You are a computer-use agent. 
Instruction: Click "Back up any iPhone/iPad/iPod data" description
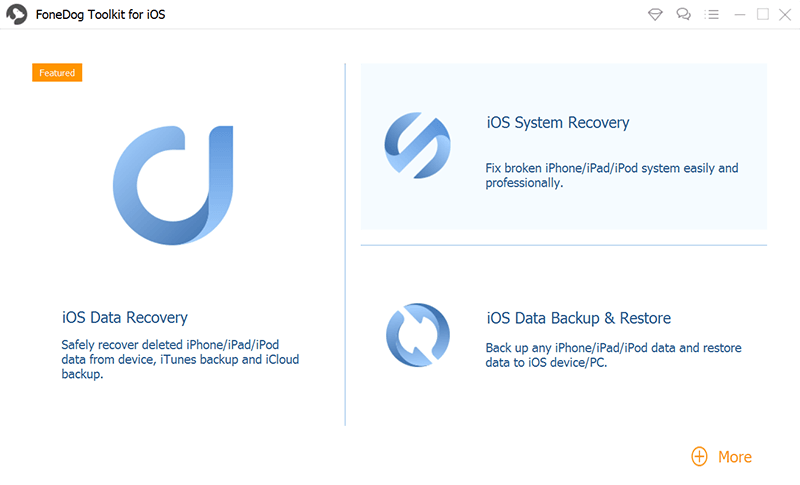point(613,355)
